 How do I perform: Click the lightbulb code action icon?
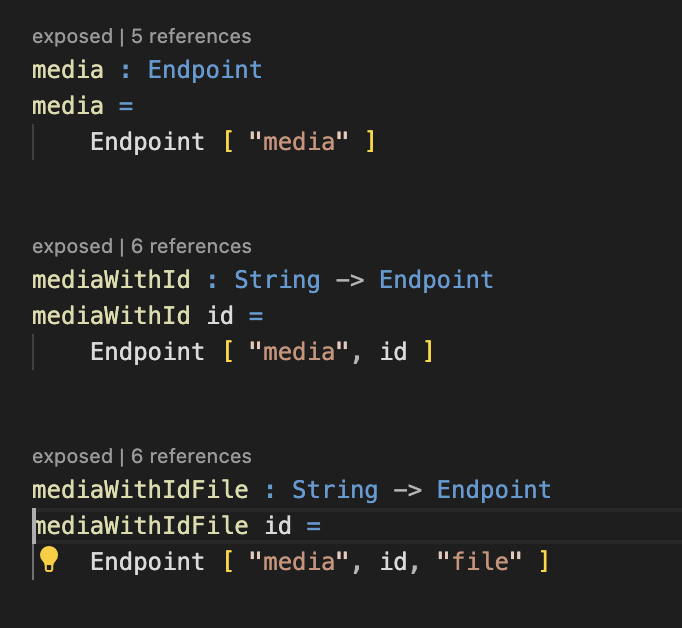coord(49,560)
